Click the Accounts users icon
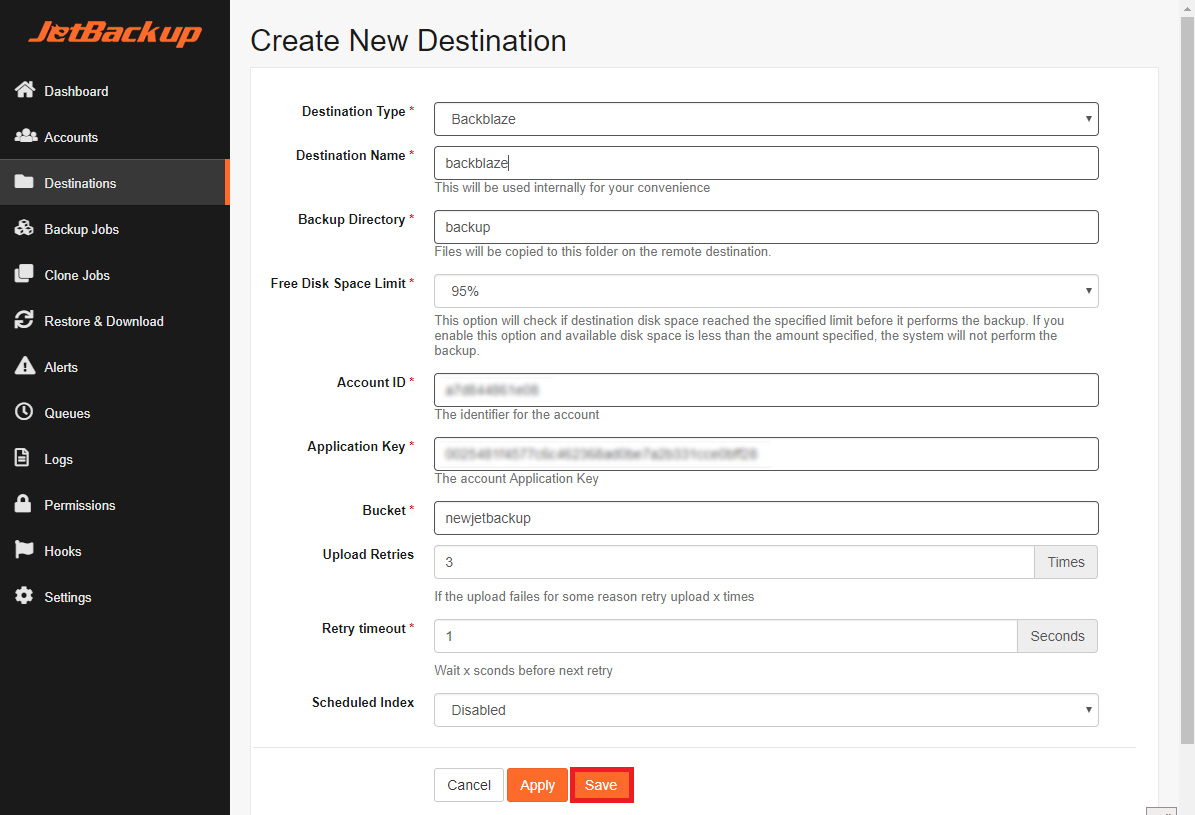Screen dimensions: 1195x815 (x=25, y=136)
